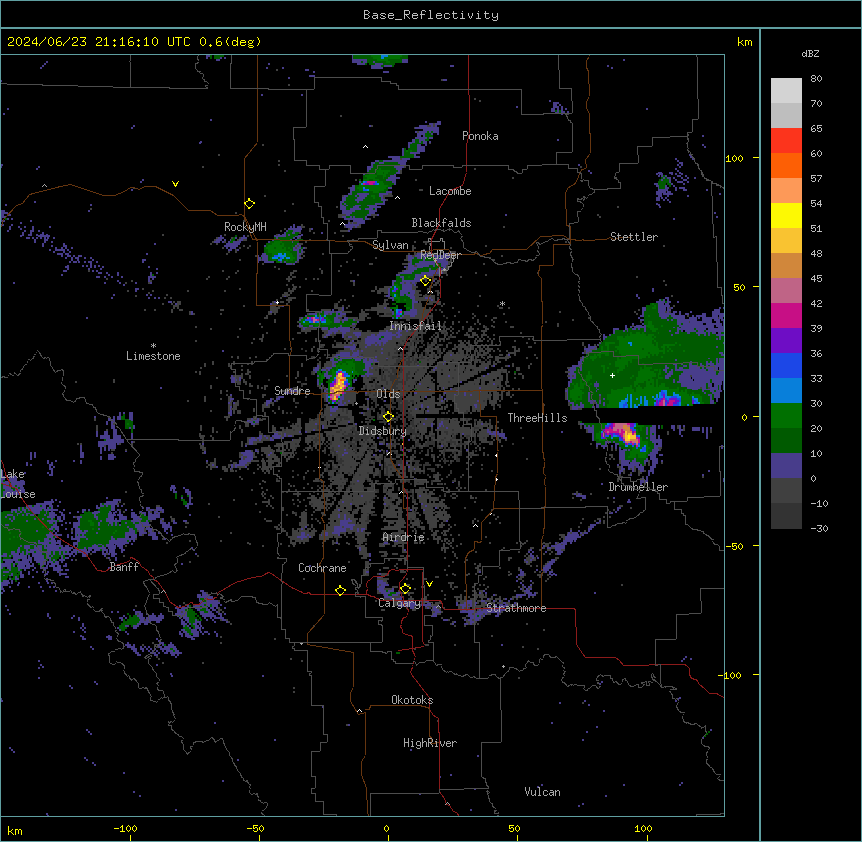This screenshot has width=862, height=842.
Task: Click the Lacombe city label
Action: click(x=450, y=191)
